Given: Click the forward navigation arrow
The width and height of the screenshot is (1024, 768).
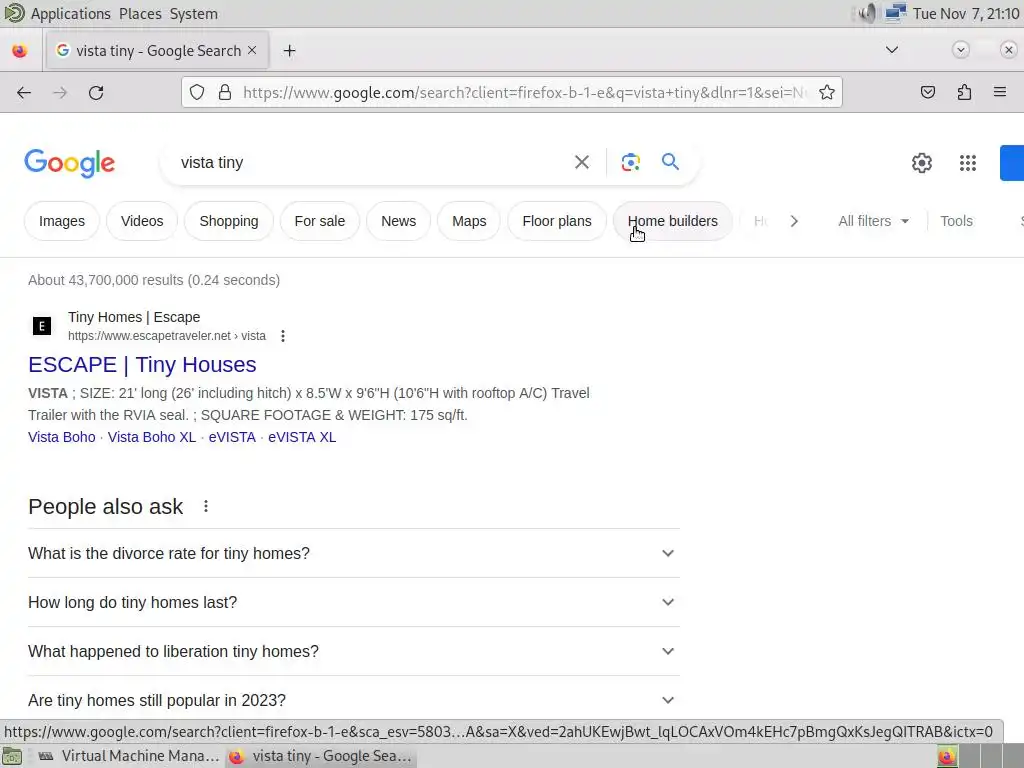Looking at the screenshot, I should tap(60, 93).
